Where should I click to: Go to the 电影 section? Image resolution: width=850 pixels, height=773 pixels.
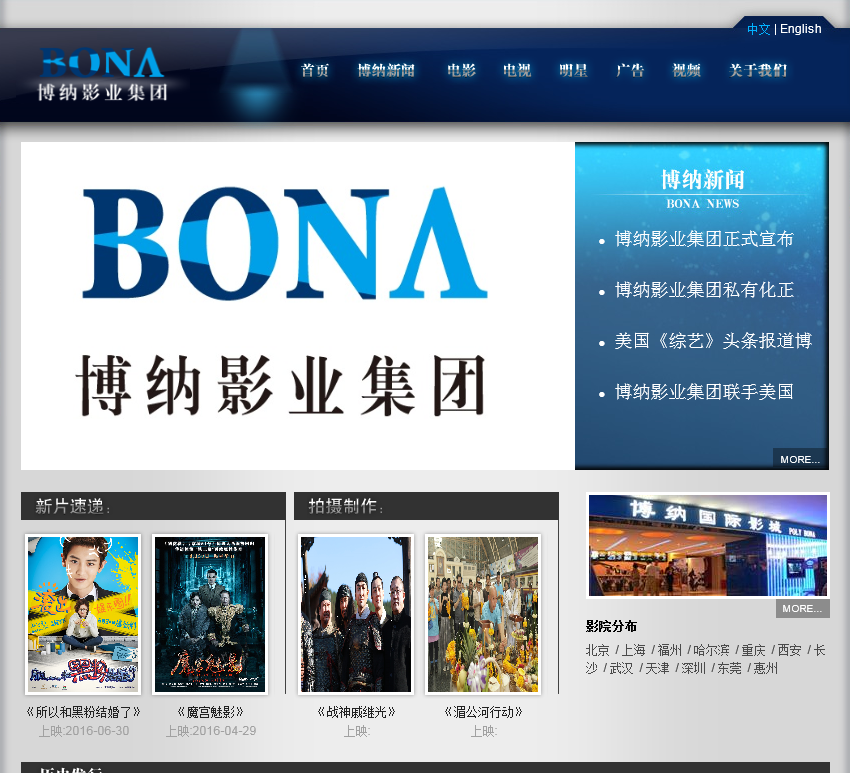tap(461, 70)
